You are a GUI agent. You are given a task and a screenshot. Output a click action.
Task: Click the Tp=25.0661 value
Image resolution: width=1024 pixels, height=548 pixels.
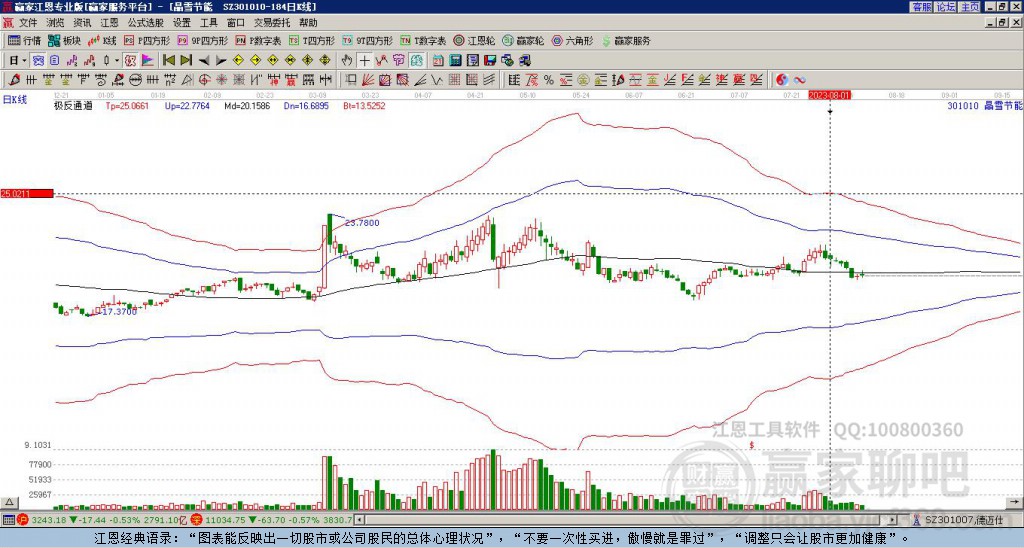pos(127,105)
